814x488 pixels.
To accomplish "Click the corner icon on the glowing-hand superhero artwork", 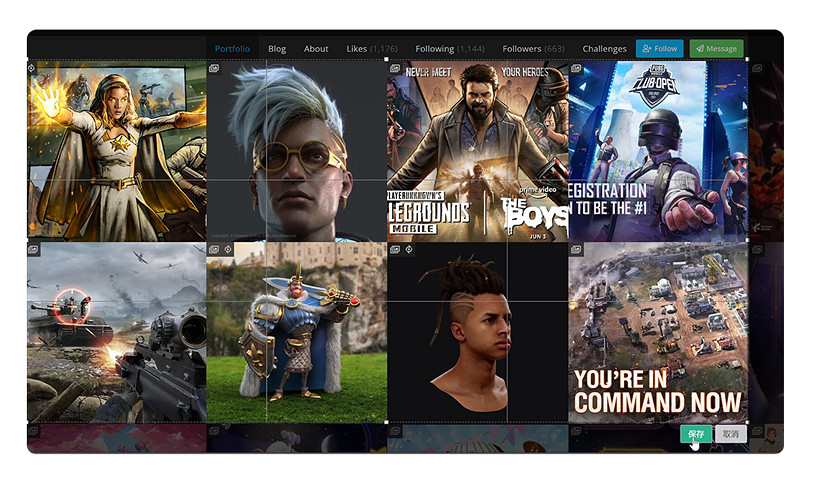I will 33,69.
